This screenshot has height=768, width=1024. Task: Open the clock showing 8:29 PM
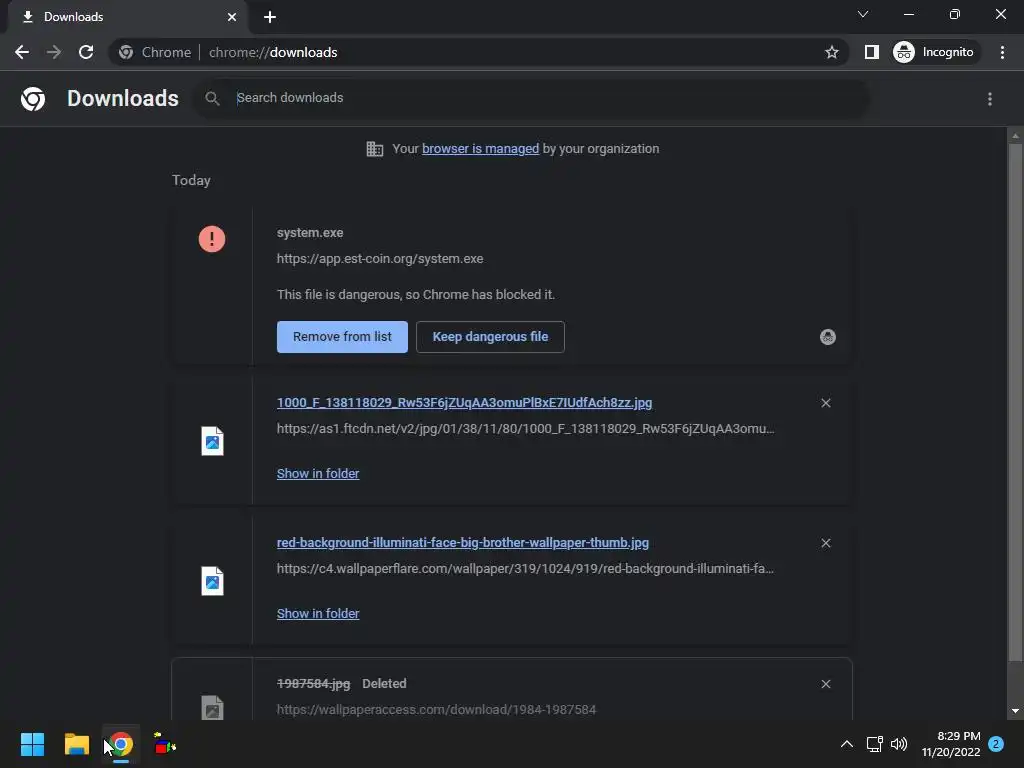click(951, 744)
